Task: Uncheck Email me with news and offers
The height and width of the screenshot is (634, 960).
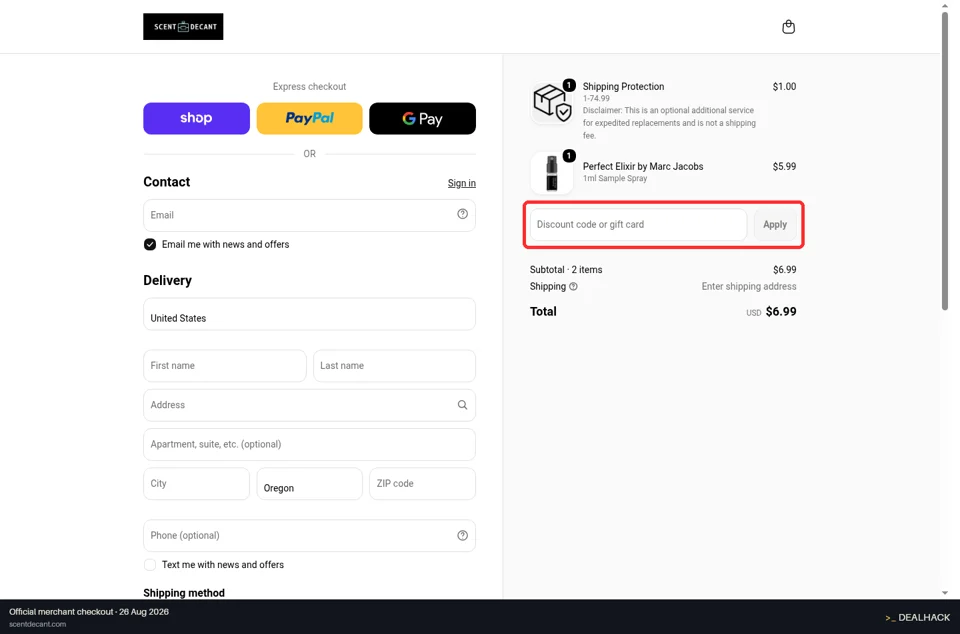Action: click(150, 244)
